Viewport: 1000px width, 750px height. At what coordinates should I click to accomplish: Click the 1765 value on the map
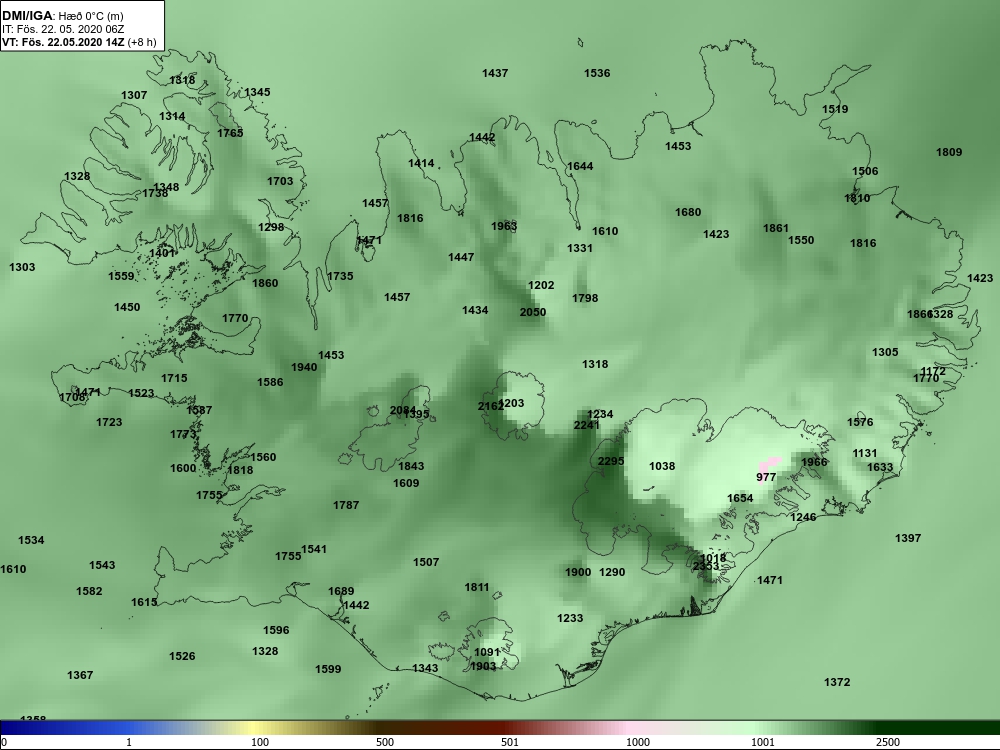[x=230, y=134]
